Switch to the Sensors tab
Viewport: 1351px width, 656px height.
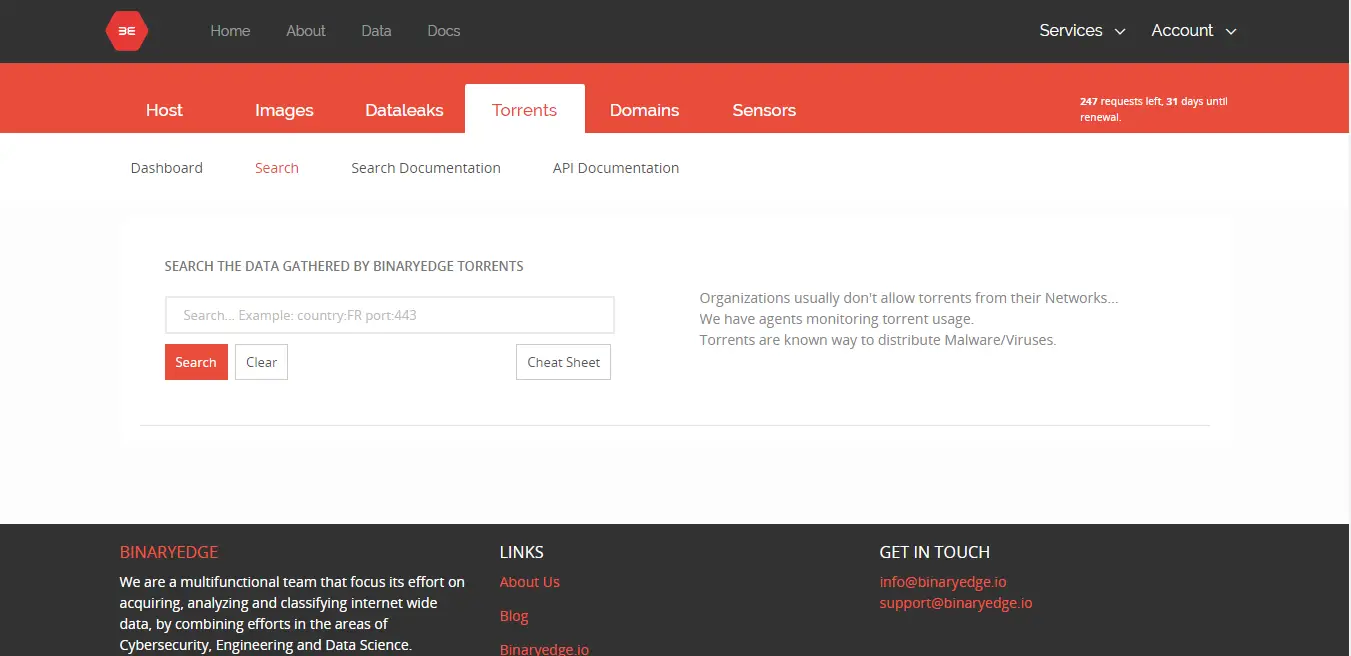pyautogui.click(x=764, y=110)
